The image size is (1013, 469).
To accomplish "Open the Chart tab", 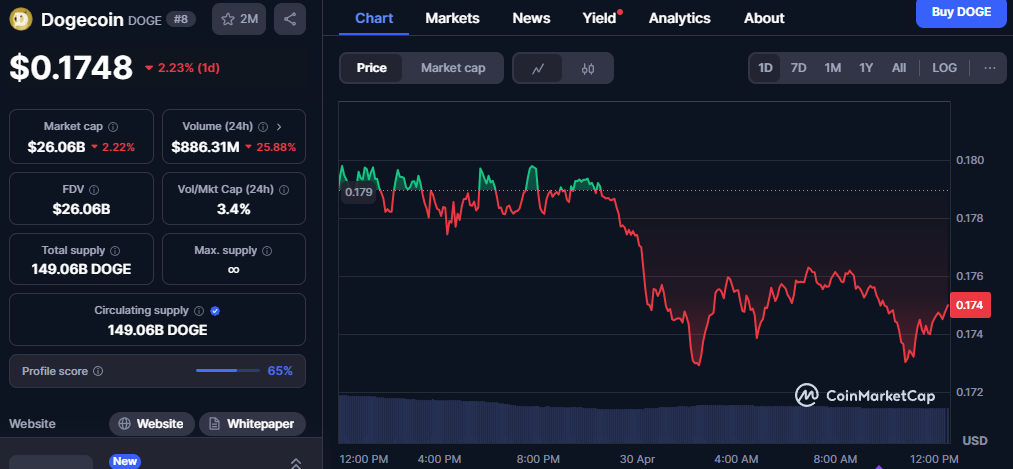I will click(x=374, y=18).
